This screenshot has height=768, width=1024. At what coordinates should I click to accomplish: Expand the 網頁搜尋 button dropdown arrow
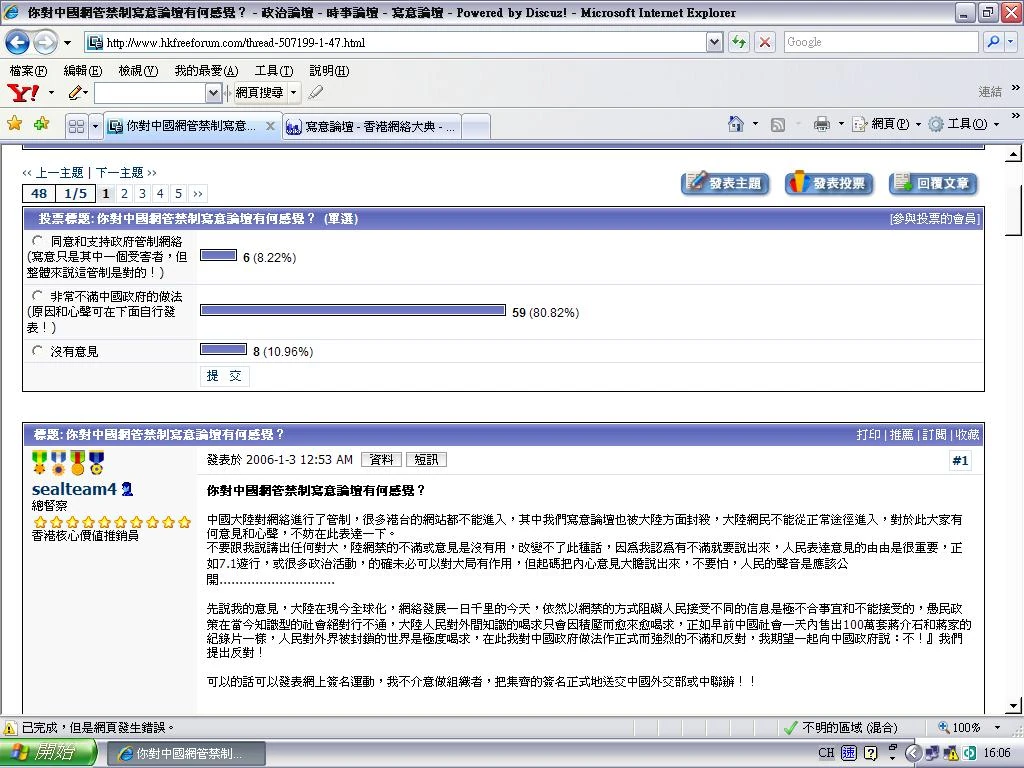294,93
